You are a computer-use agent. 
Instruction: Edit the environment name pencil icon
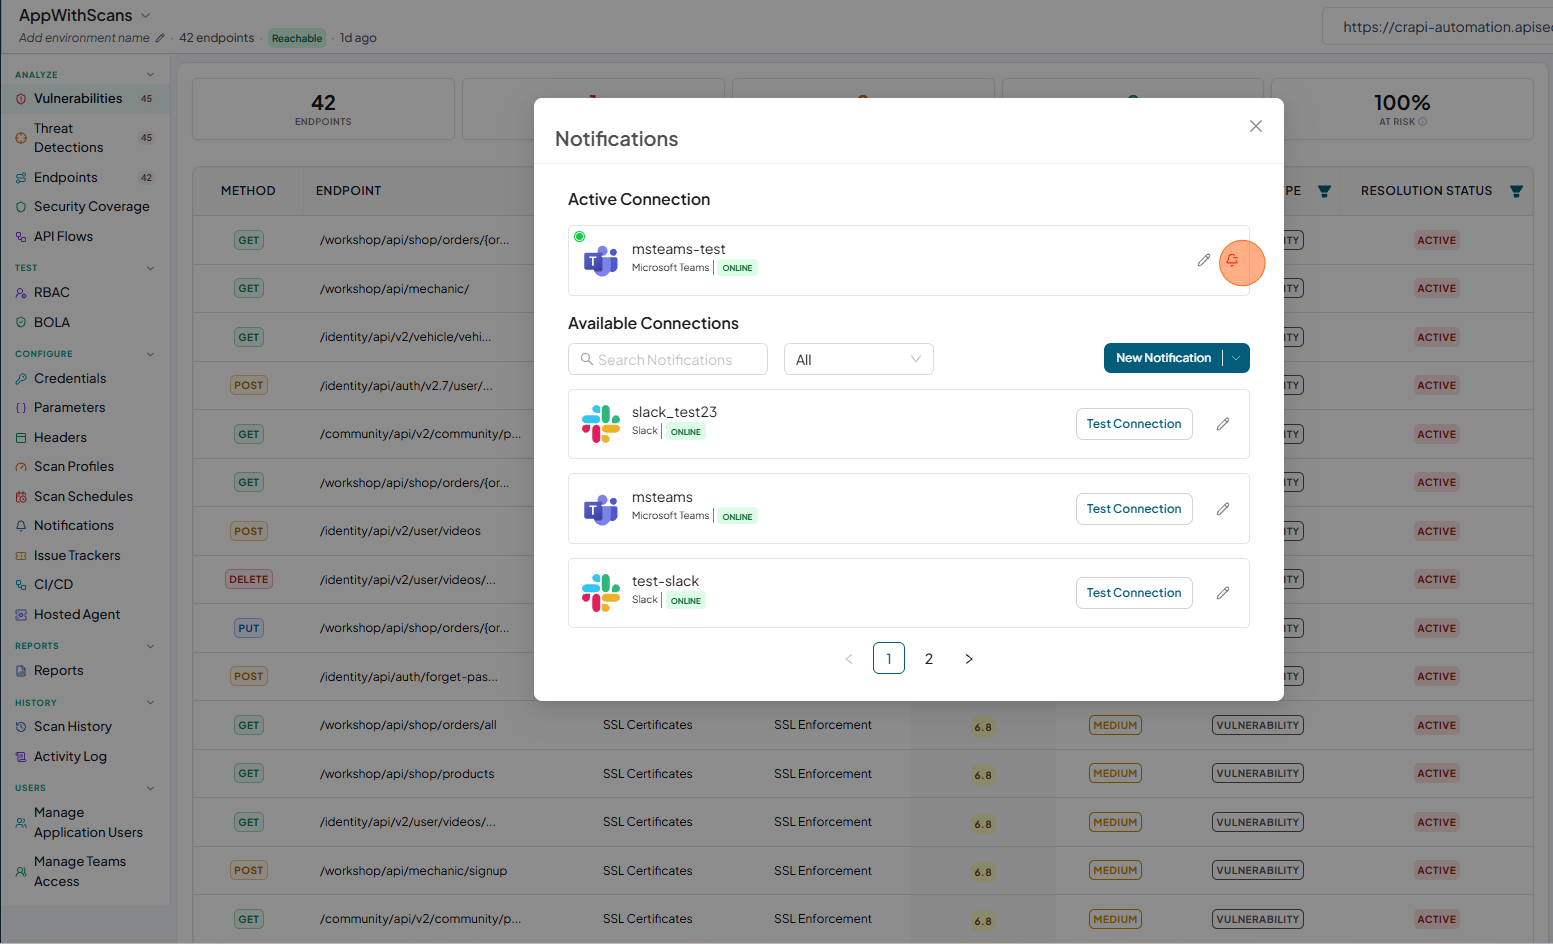pyautogui.click(x=160, y=38)
